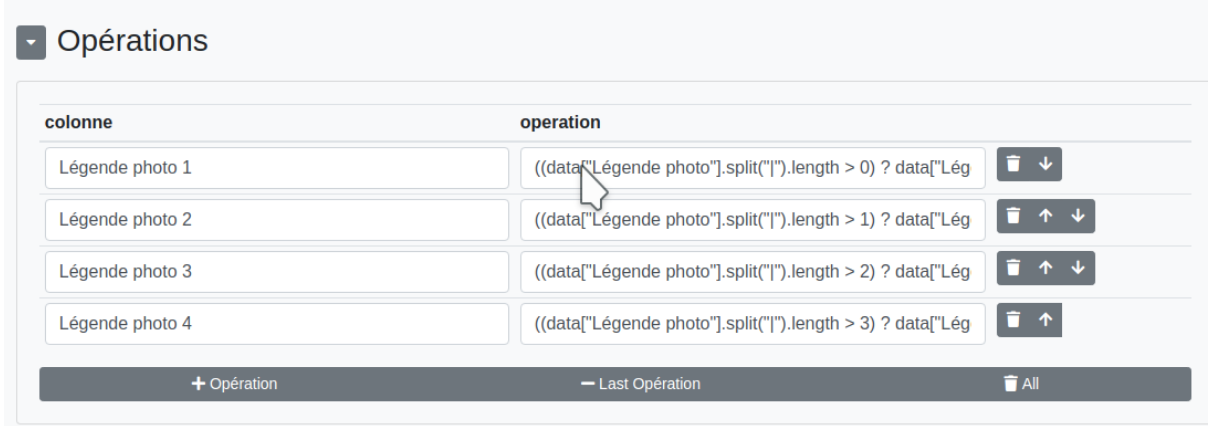Collapse the Opérations section
The image size is (1208, 426).
(30, 43)
